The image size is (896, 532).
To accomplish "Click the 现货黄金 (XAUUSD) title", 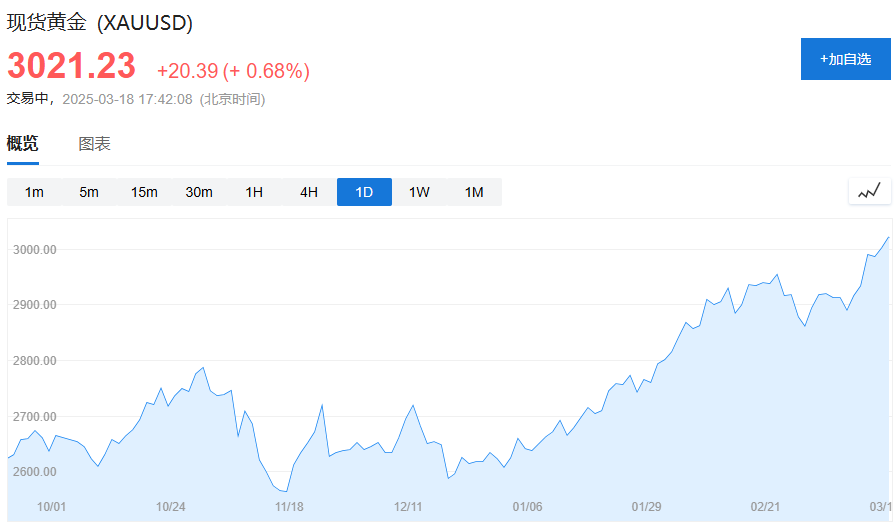I will [100, 22].
